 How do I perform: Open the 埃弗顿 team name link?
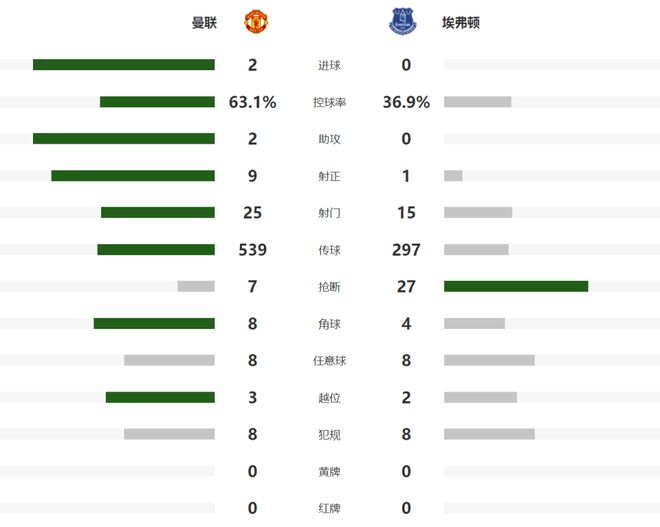[x=460, y=22]
